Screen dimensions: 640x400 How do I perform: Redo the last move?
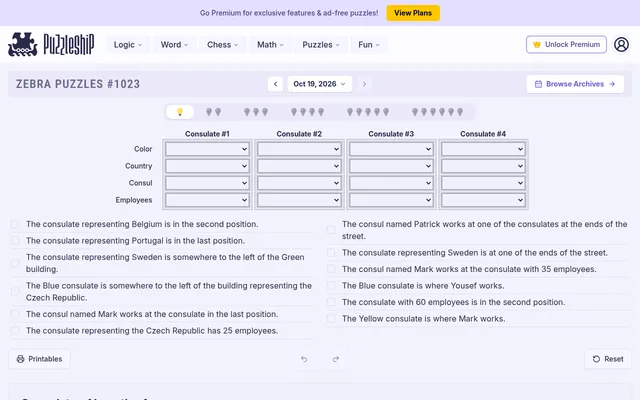(x=336, y=359)
